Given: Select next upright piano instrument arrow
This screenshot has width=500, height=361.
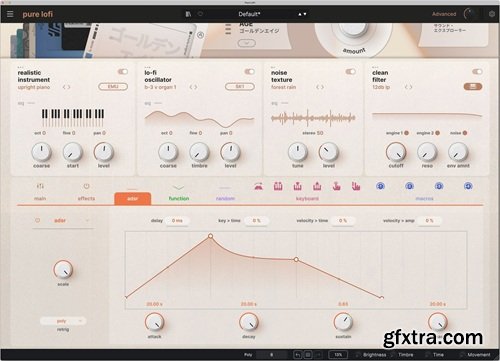Looking at the screenshot, I should tap(69, 87).
